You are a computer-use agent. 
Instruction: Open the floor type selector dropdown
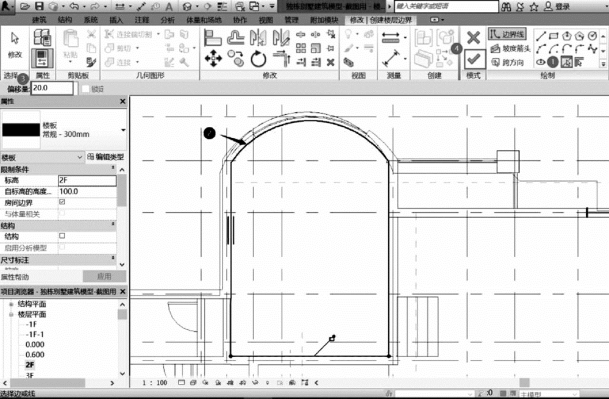123,130
